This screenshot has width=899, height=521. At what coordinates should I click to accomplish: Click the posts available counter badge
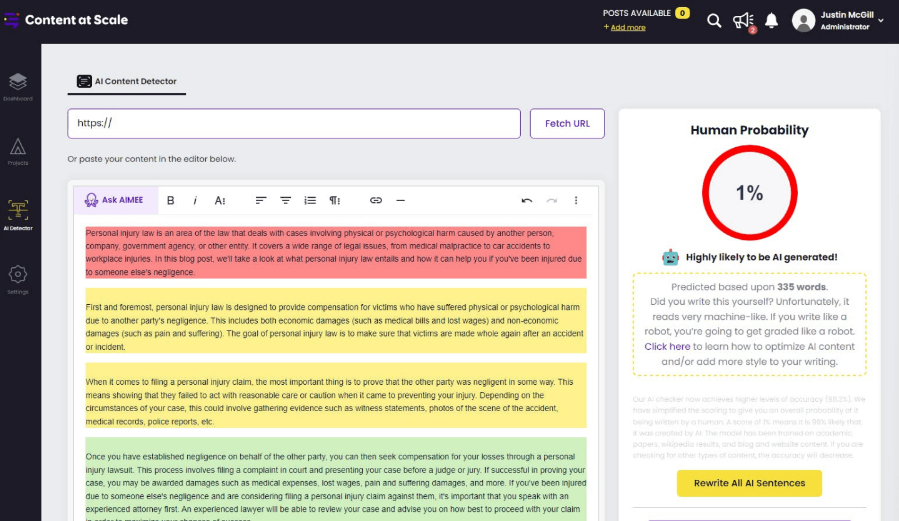click(x=682, y=13)
